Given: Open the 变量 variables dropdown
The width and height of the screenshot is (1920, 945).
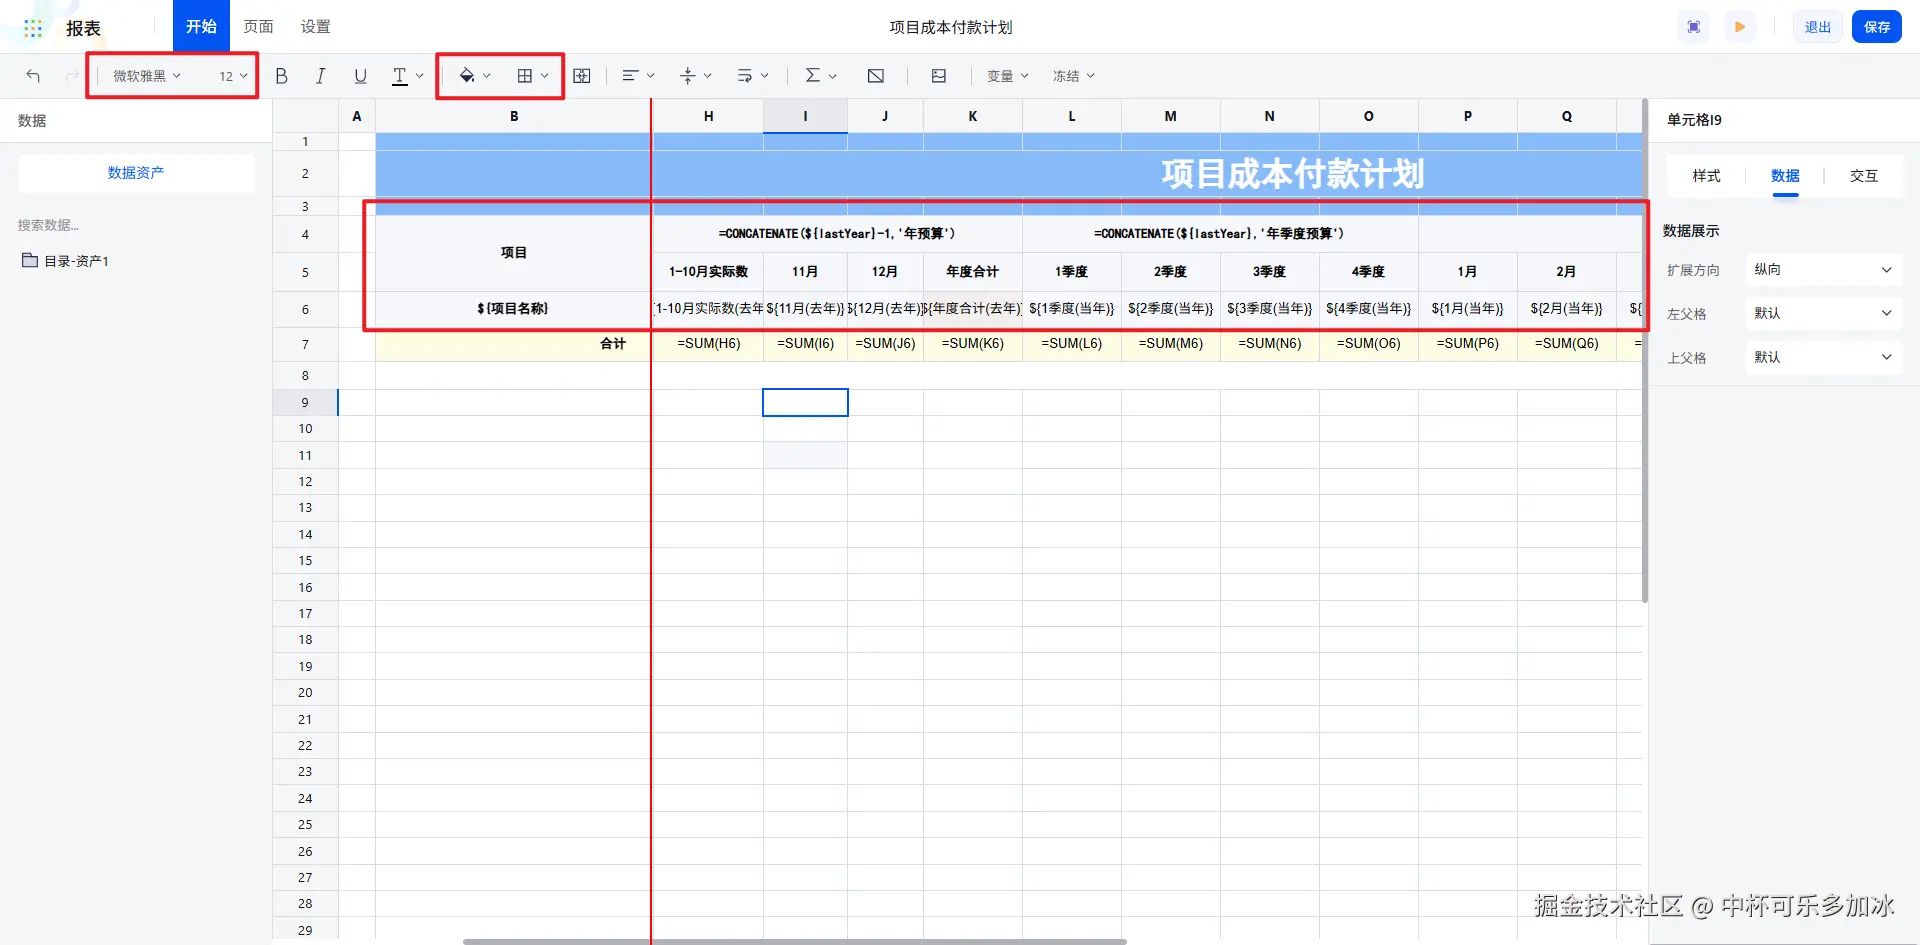Looking at the screenshot, I should coord(1008,76).
